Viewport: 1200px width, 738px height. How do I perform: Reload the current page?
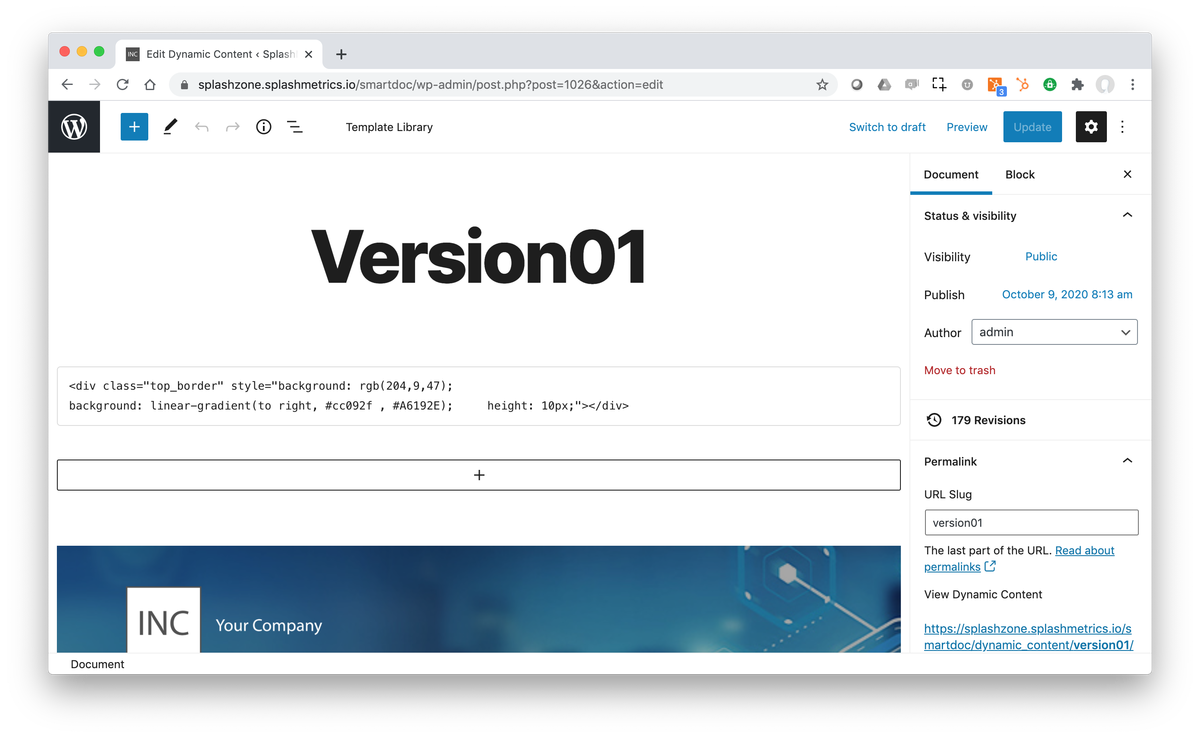tap(122, 85)
